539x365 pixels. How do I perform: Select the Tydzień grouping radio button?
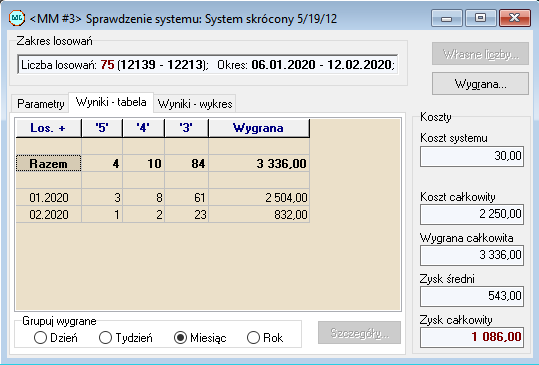[x=125, y=338]
